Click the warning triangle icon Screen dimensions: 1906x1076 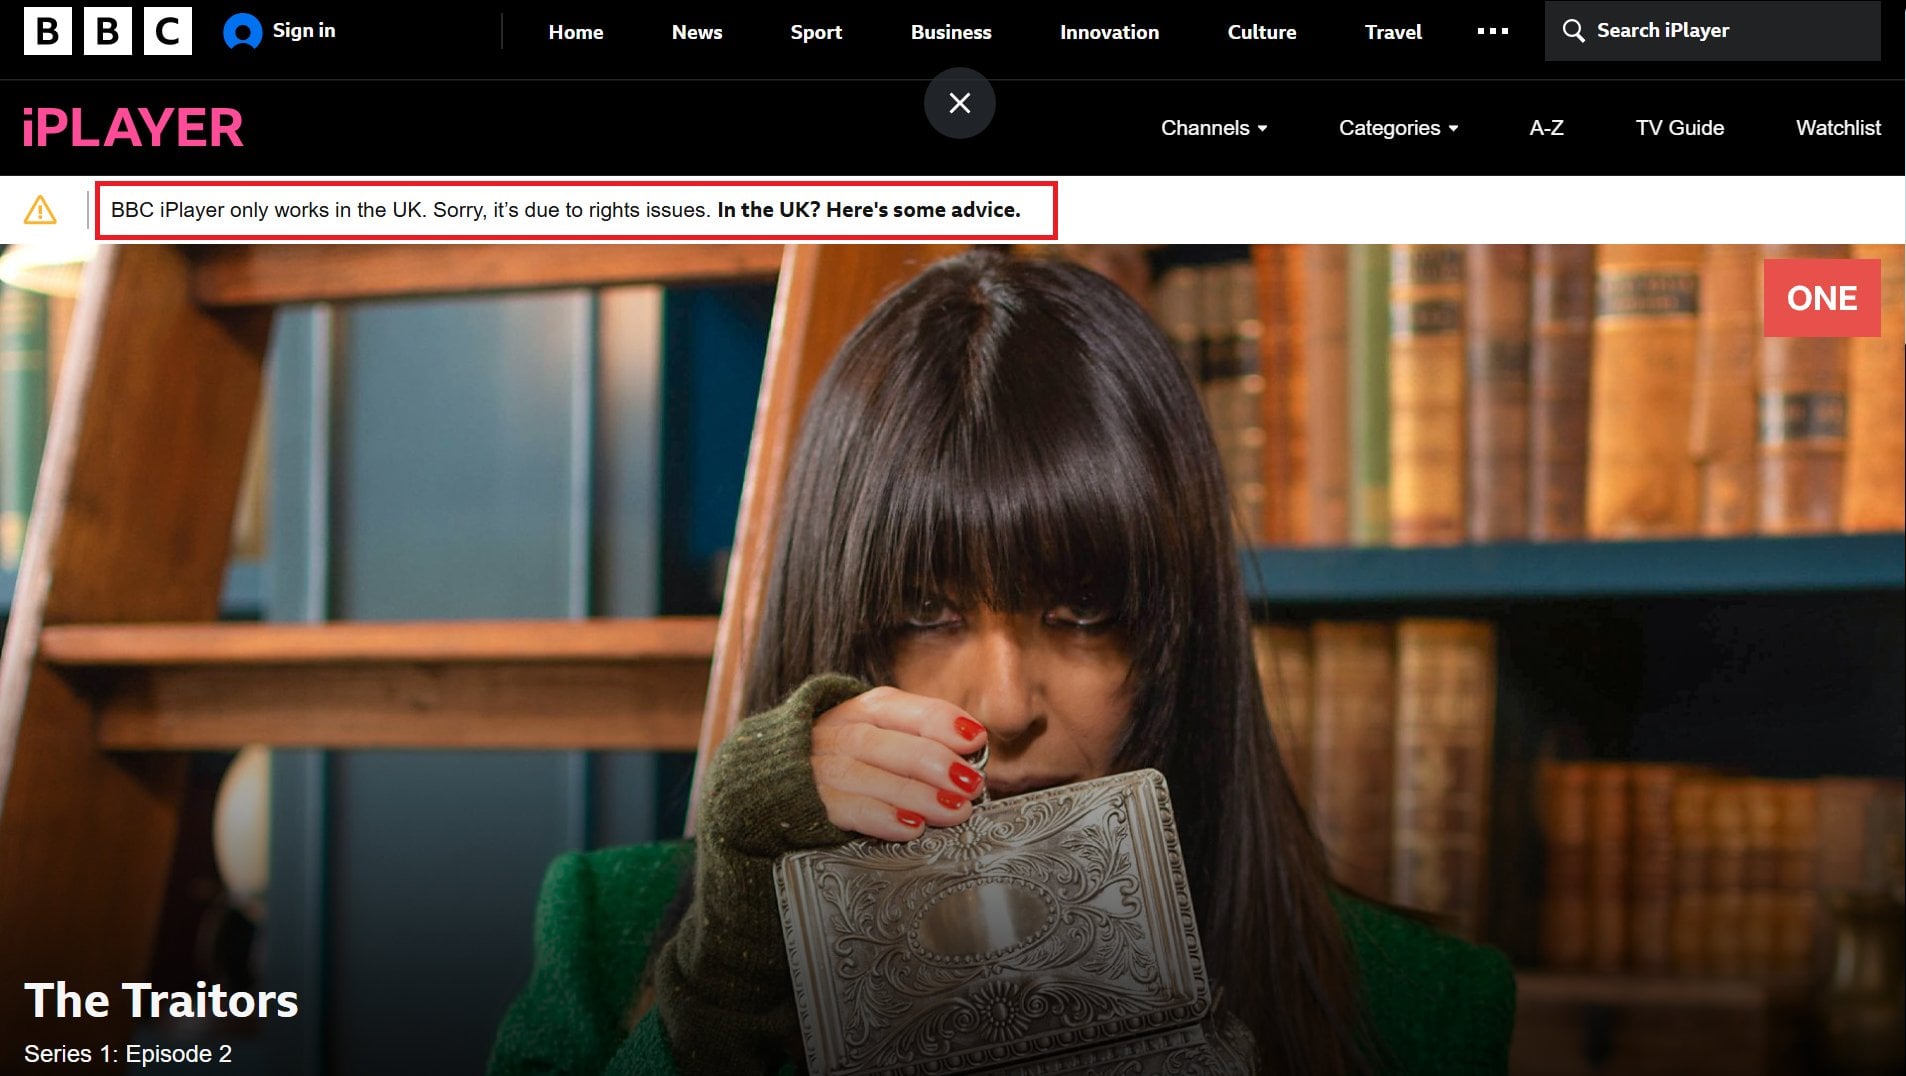coord(39,210)
